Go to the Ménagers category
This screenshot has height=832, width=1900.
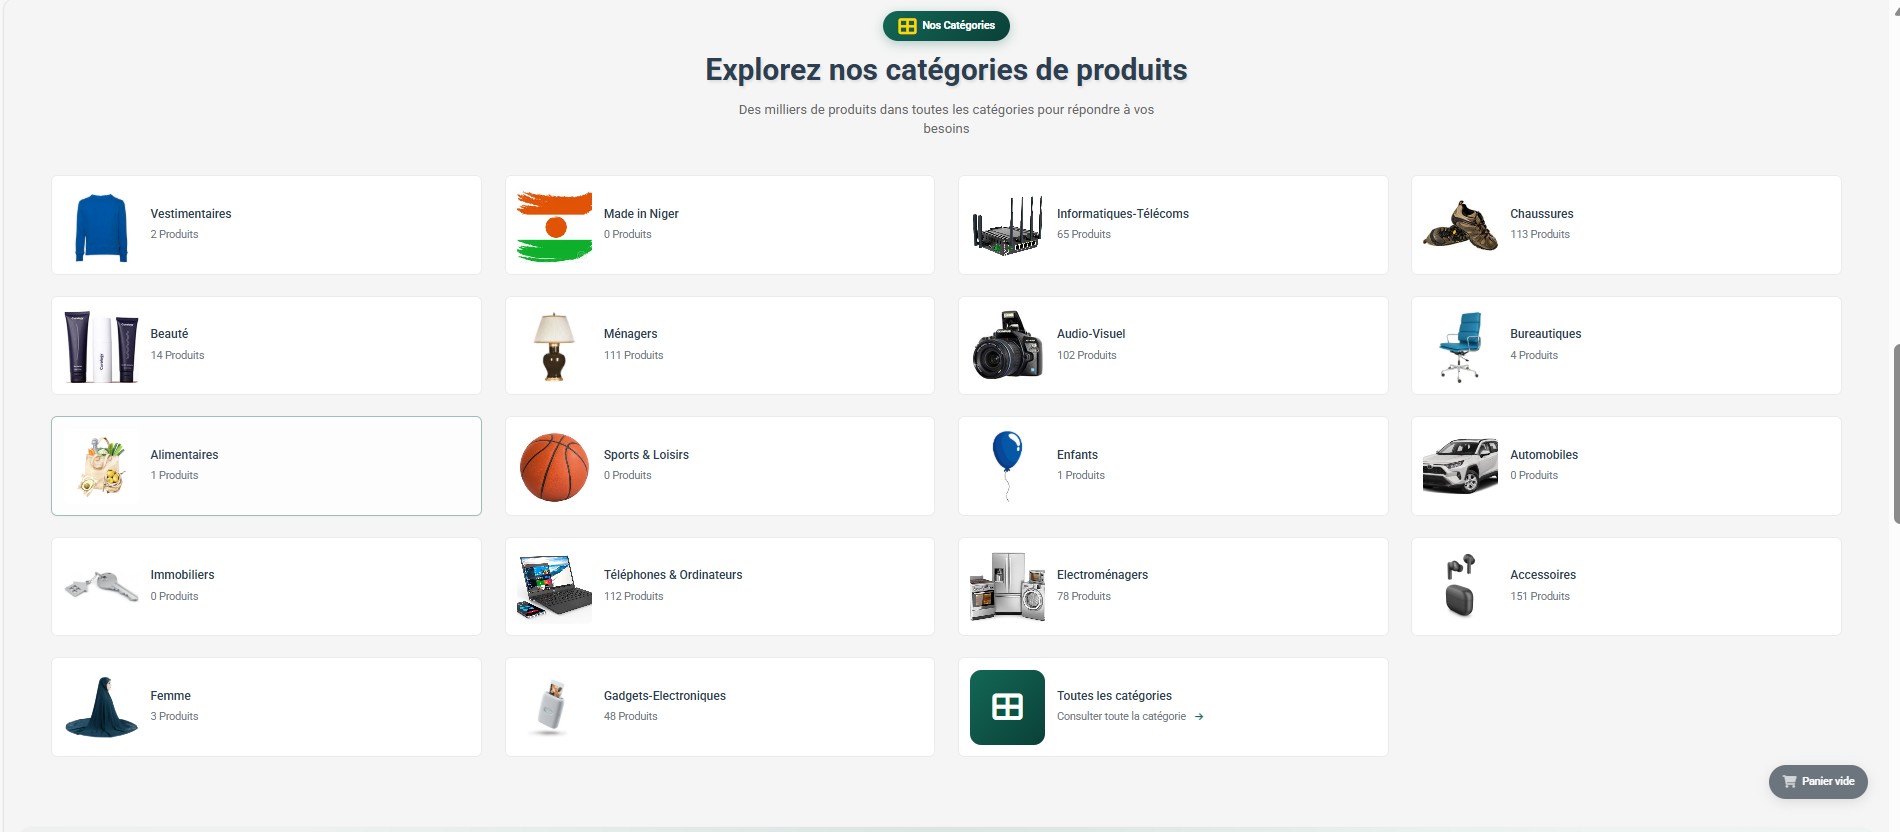click(630, 334)
